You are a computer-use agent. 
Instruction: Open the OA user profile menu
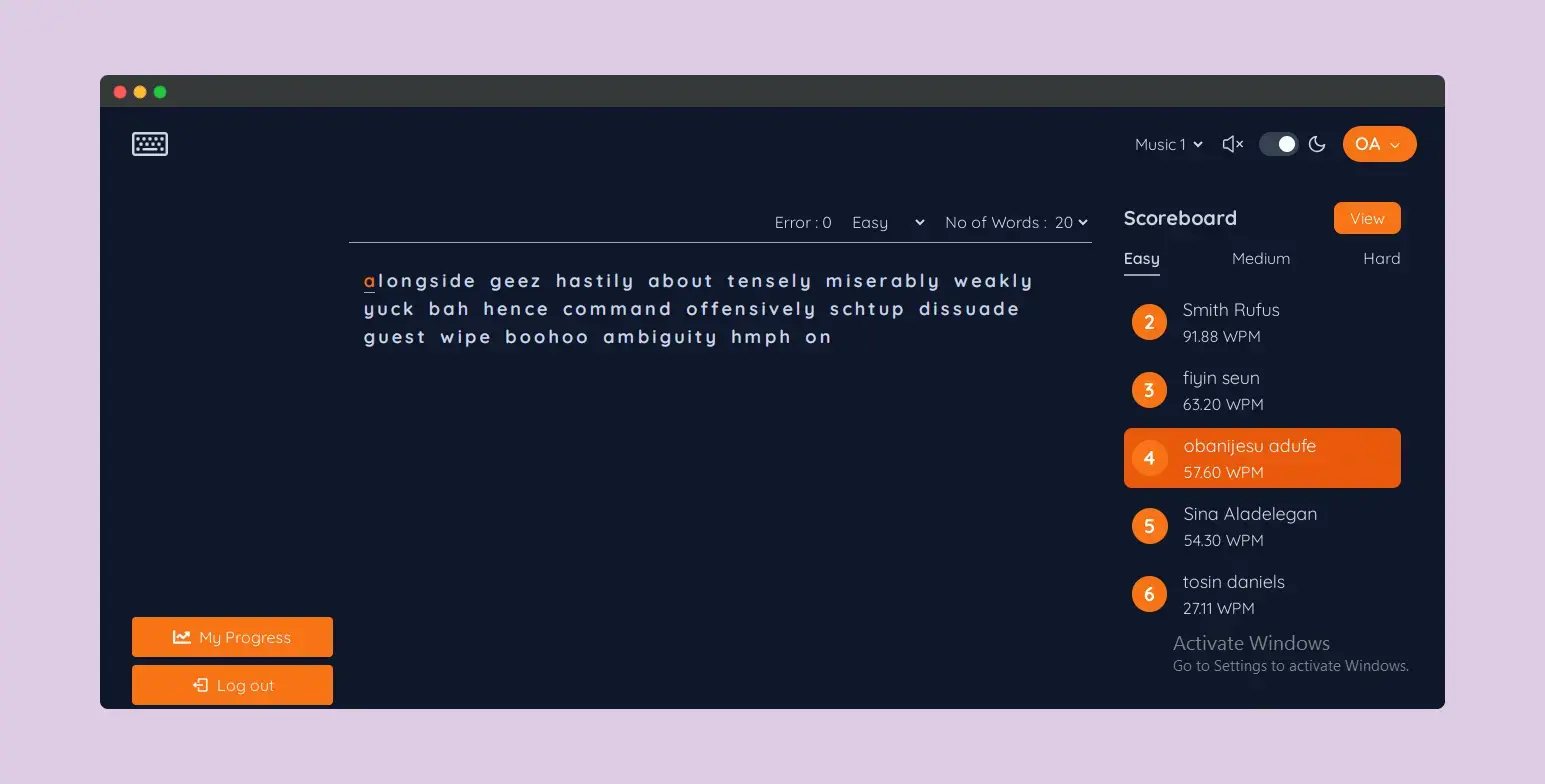tap(1379, 144)
